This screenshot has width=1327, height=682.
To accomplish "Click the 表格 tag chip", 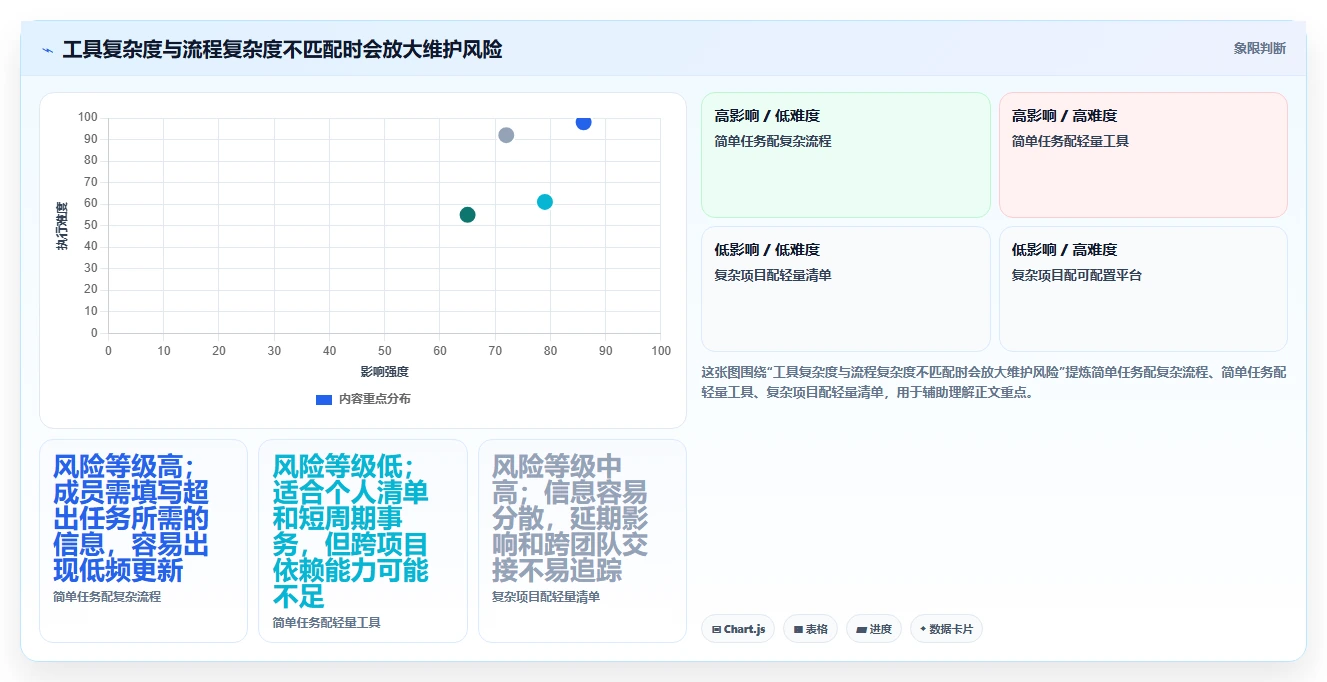I will pos(810,629).
